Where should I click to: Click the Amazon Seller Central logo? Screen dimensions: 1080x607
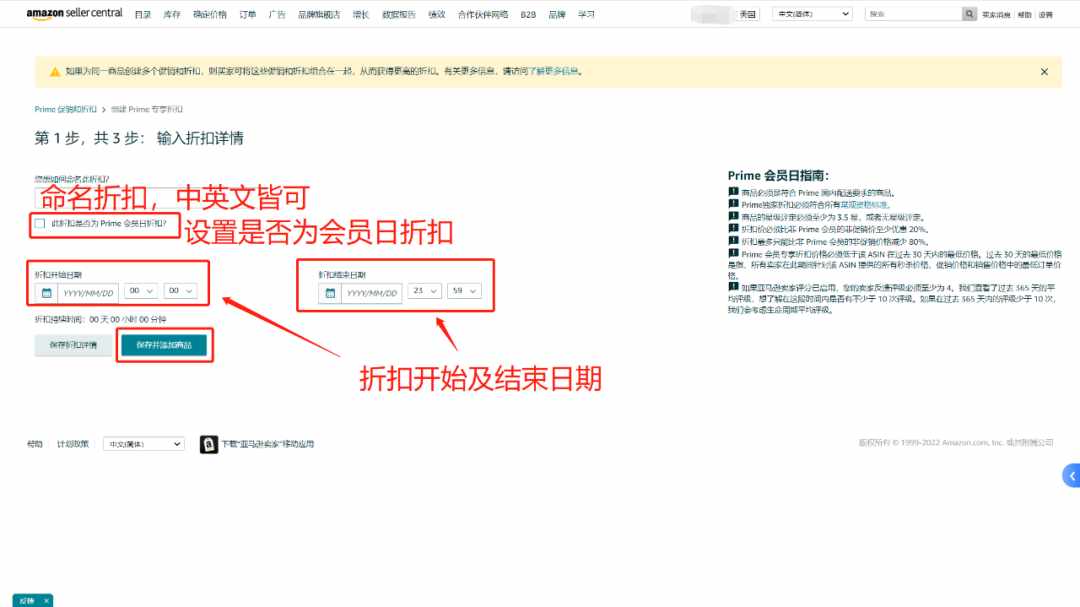tap(74, 14)
